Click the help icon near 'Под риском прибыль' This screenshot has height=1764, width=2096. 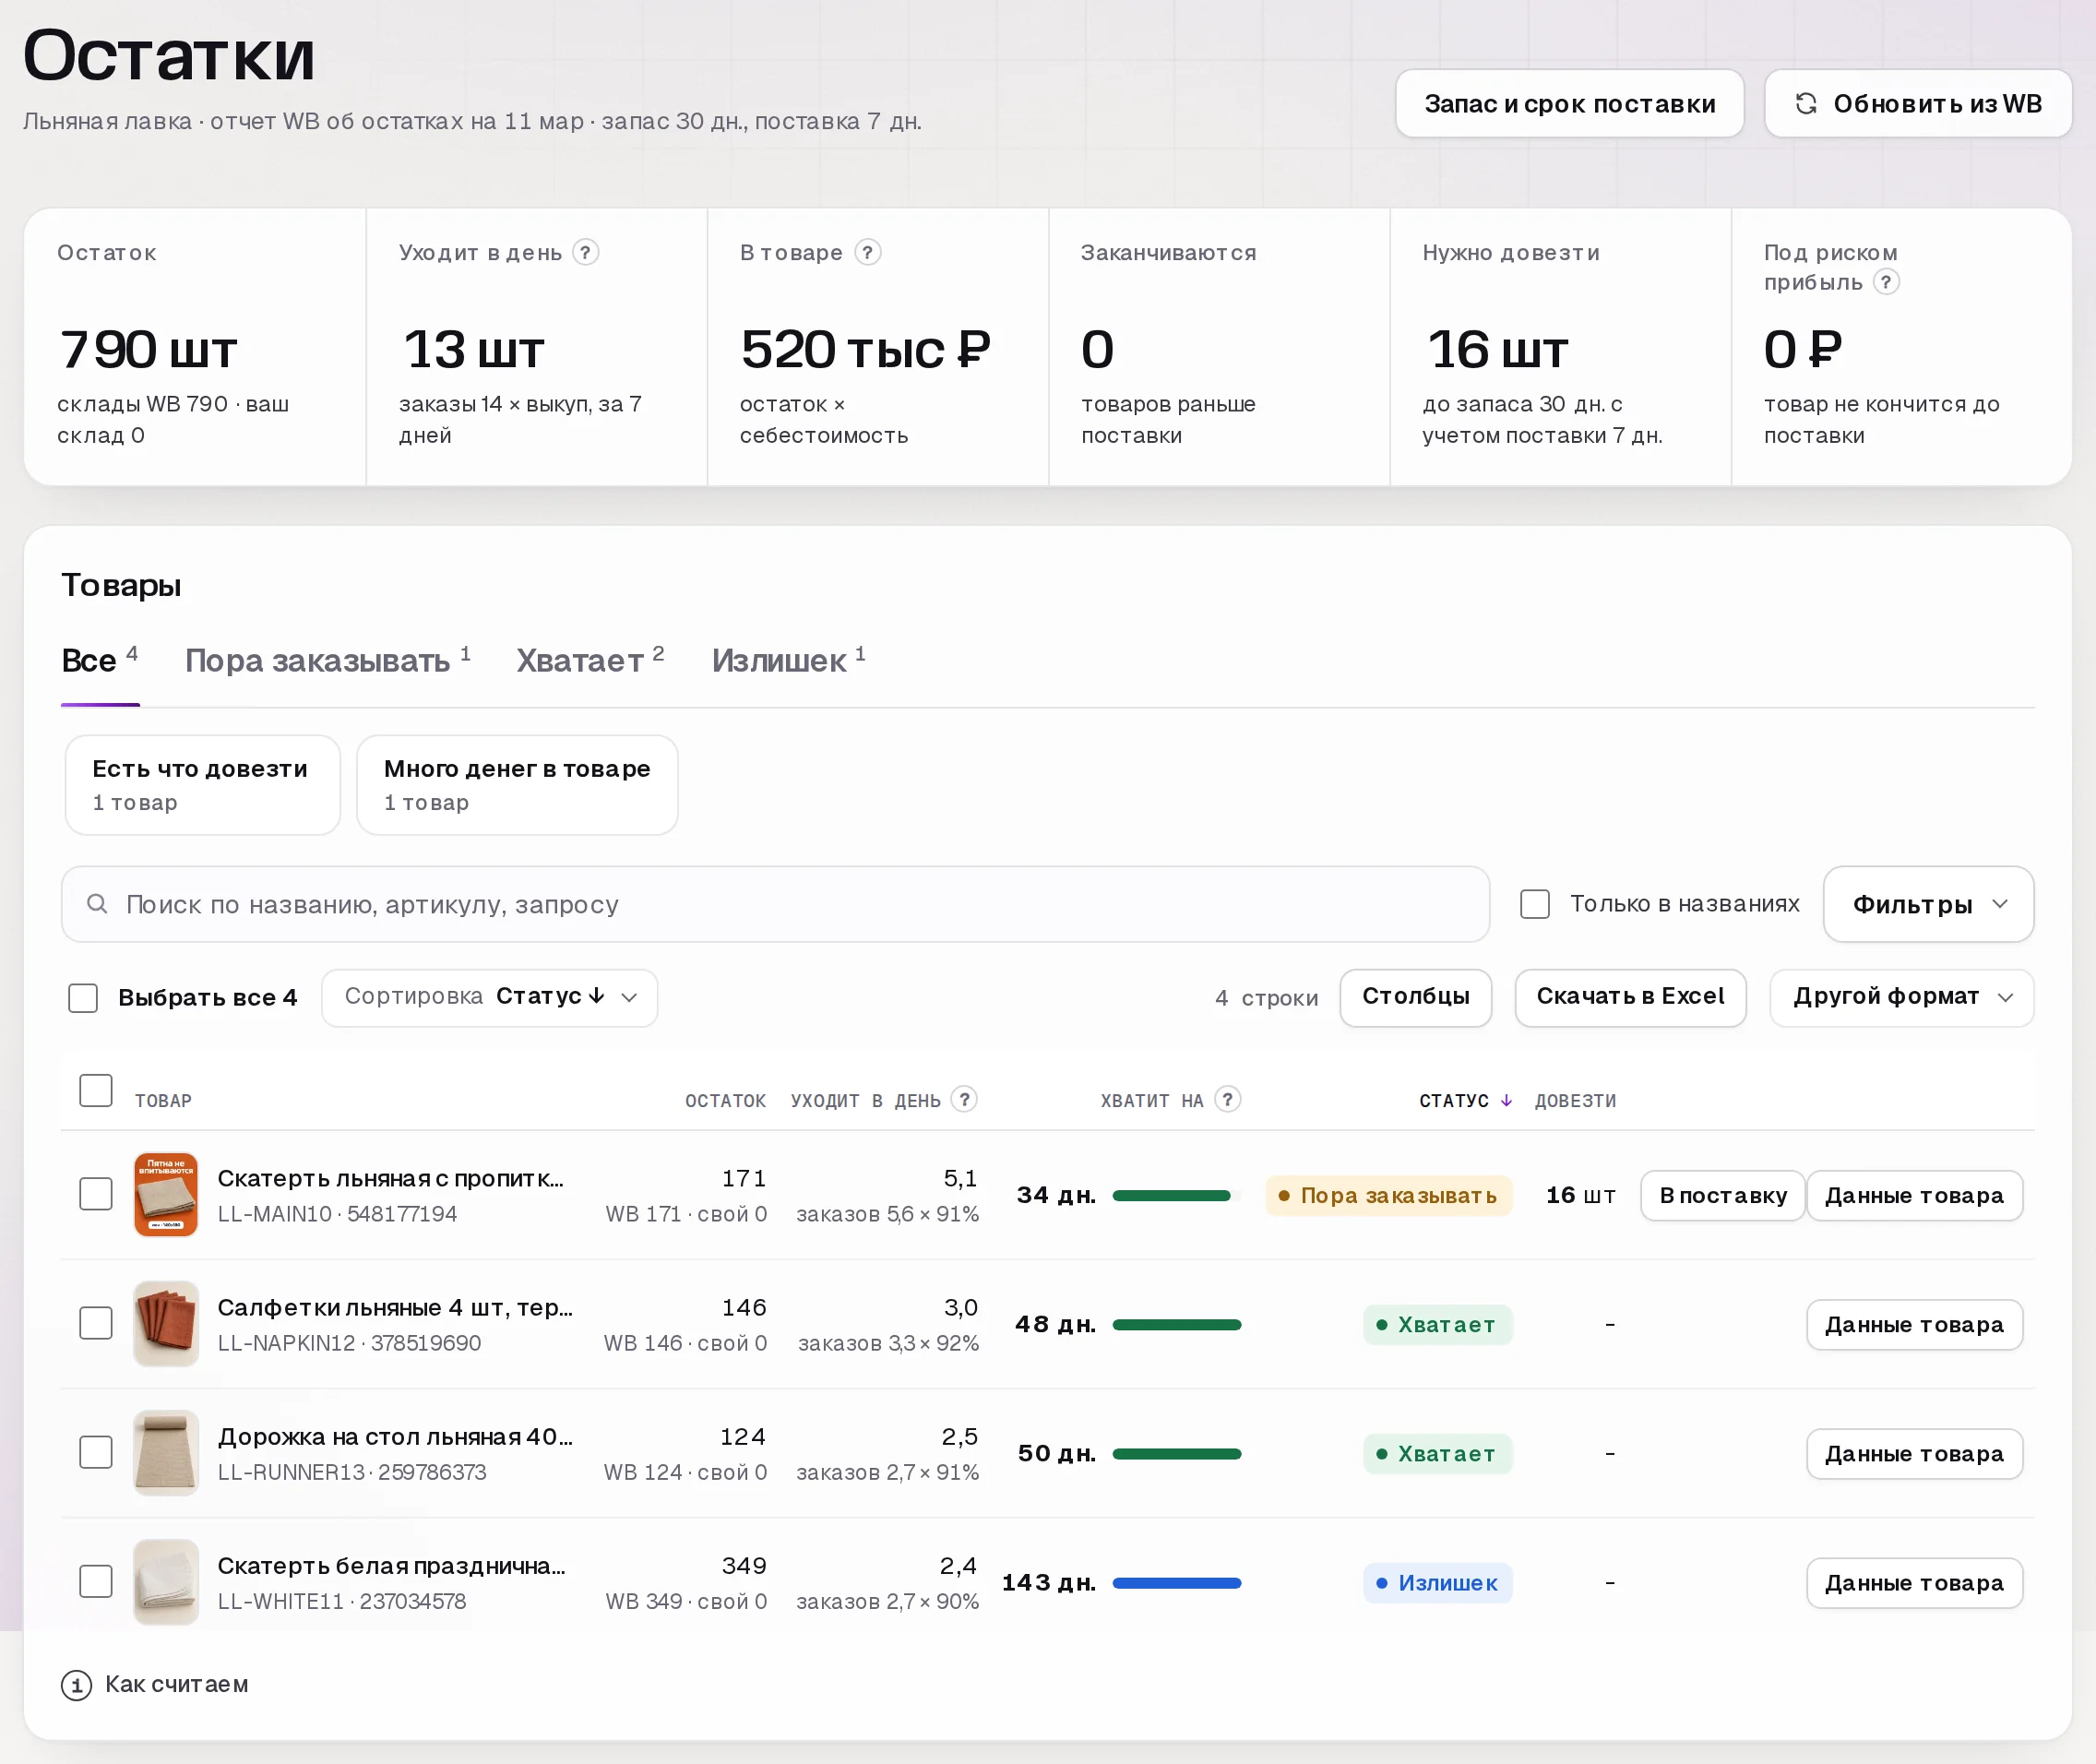[x=1886, y=282]
